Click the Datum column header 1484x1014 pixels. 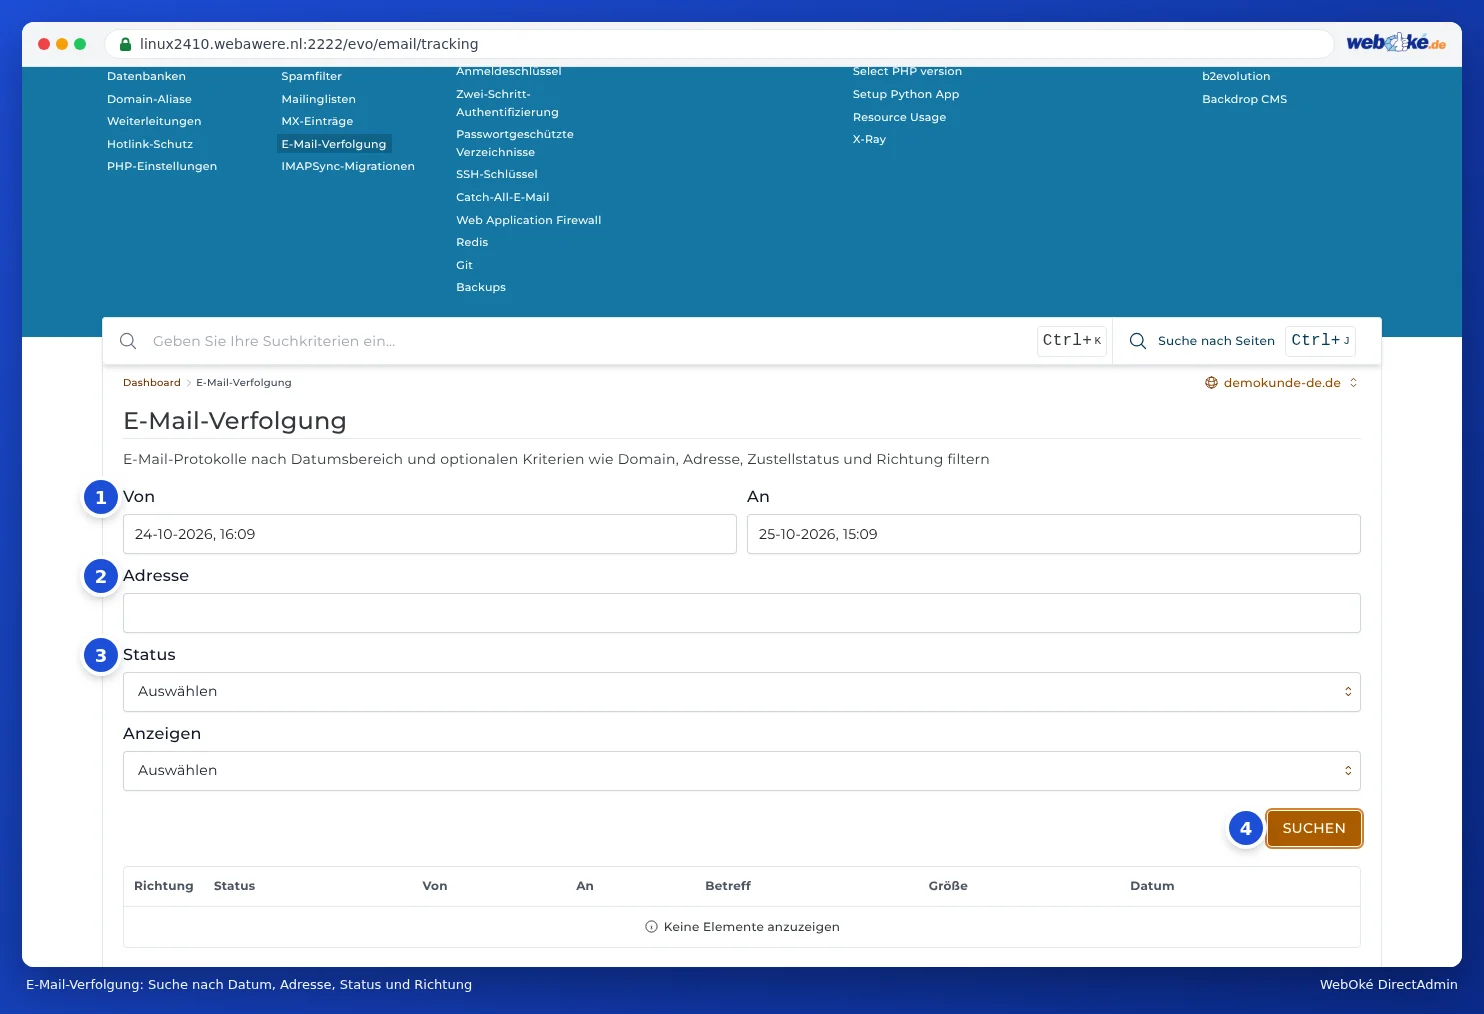pyautogui.click(x=1152, y=886)
